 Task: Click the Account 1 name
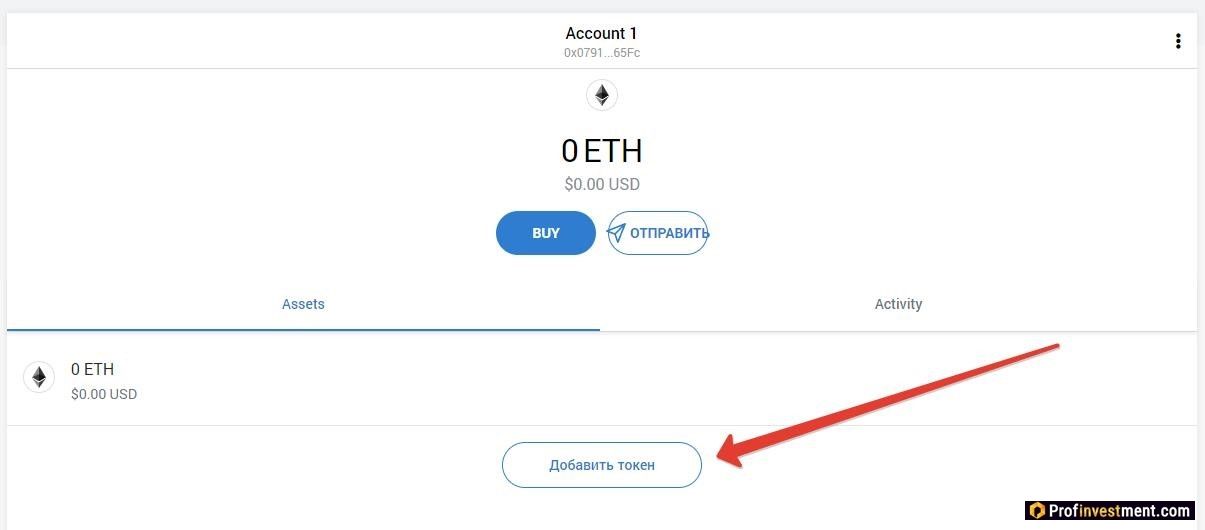601,34
